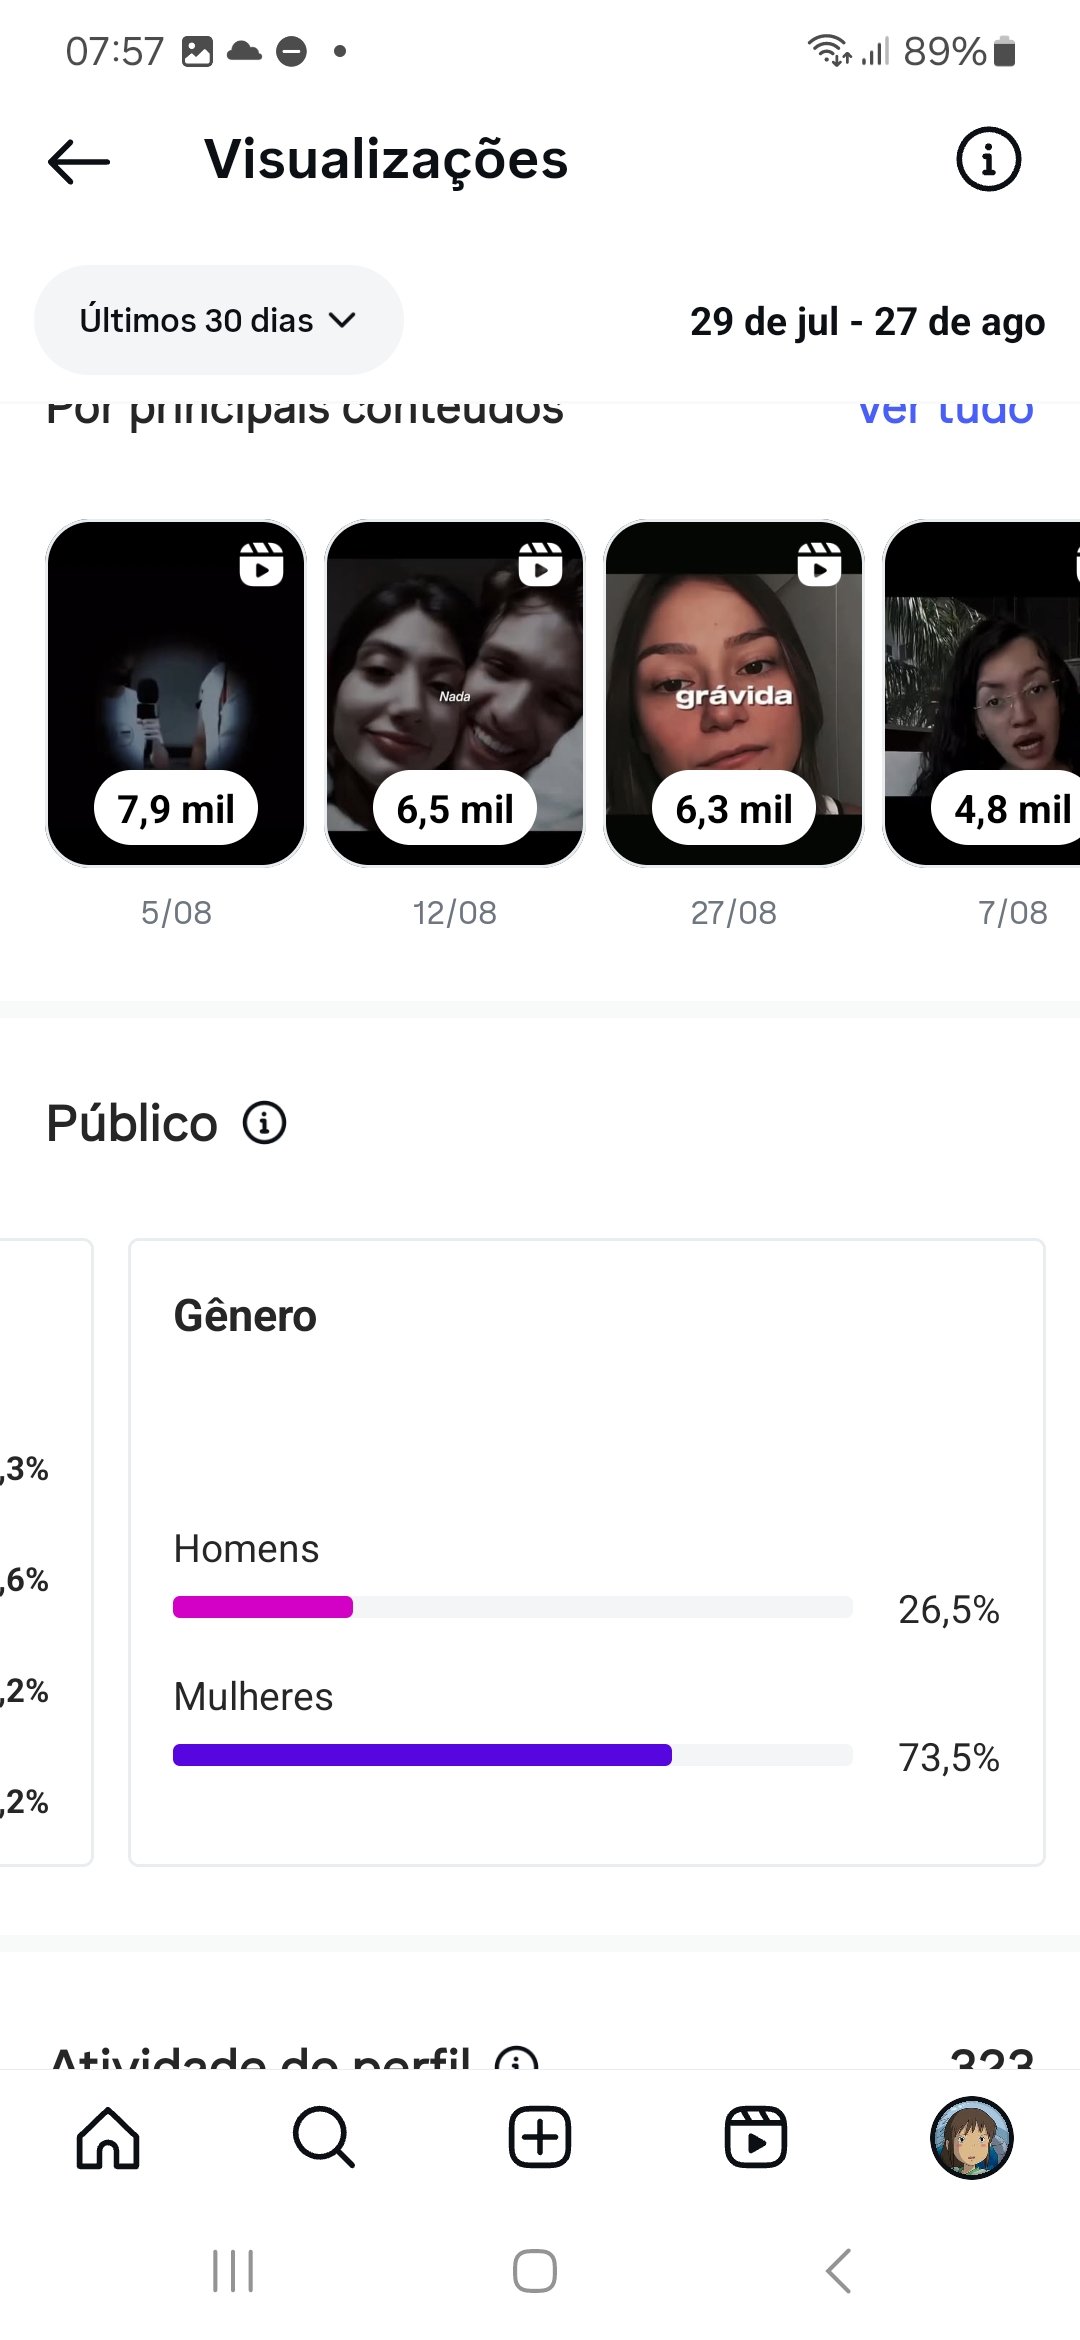The image size is (1080, 2340).
Task: Tap the Android home navigation button
Action: (x=535, y=2271)
